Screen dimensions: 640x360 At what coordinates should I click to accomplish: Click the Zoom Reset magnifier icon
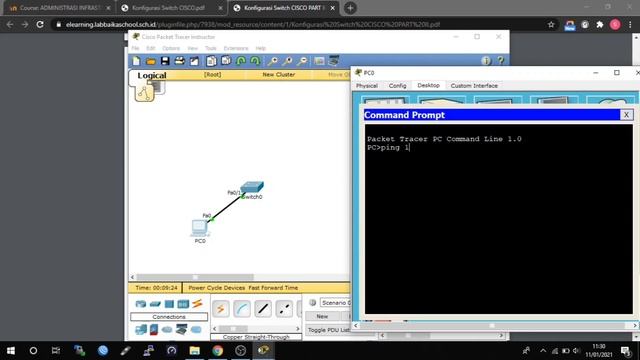click(287, 61)
